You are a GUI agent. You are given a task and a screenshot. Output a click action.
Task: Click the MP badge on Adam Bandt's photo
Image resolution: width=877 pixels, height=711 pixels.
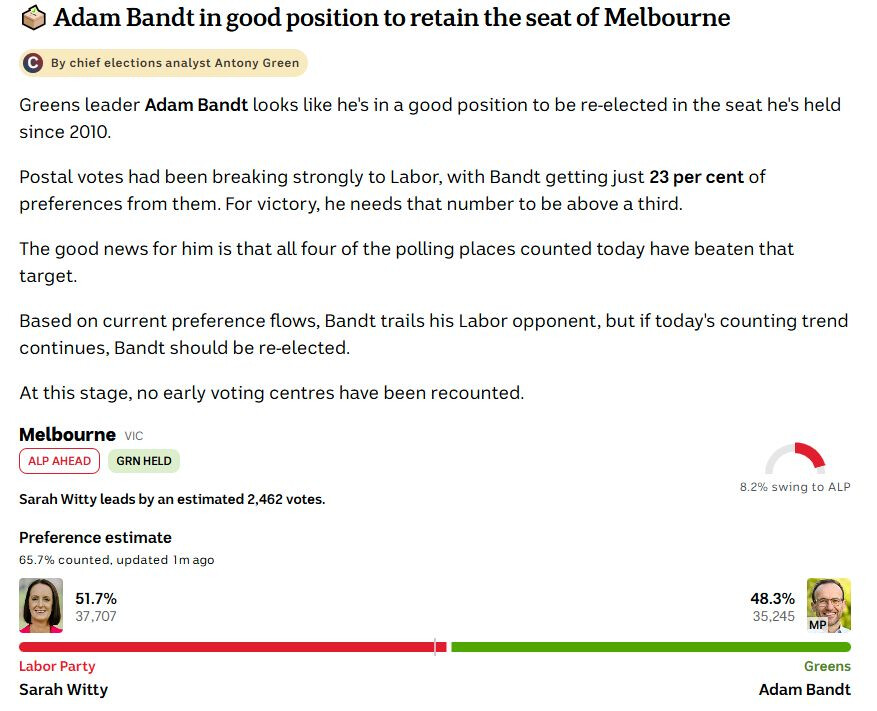[x=817, y=625]
